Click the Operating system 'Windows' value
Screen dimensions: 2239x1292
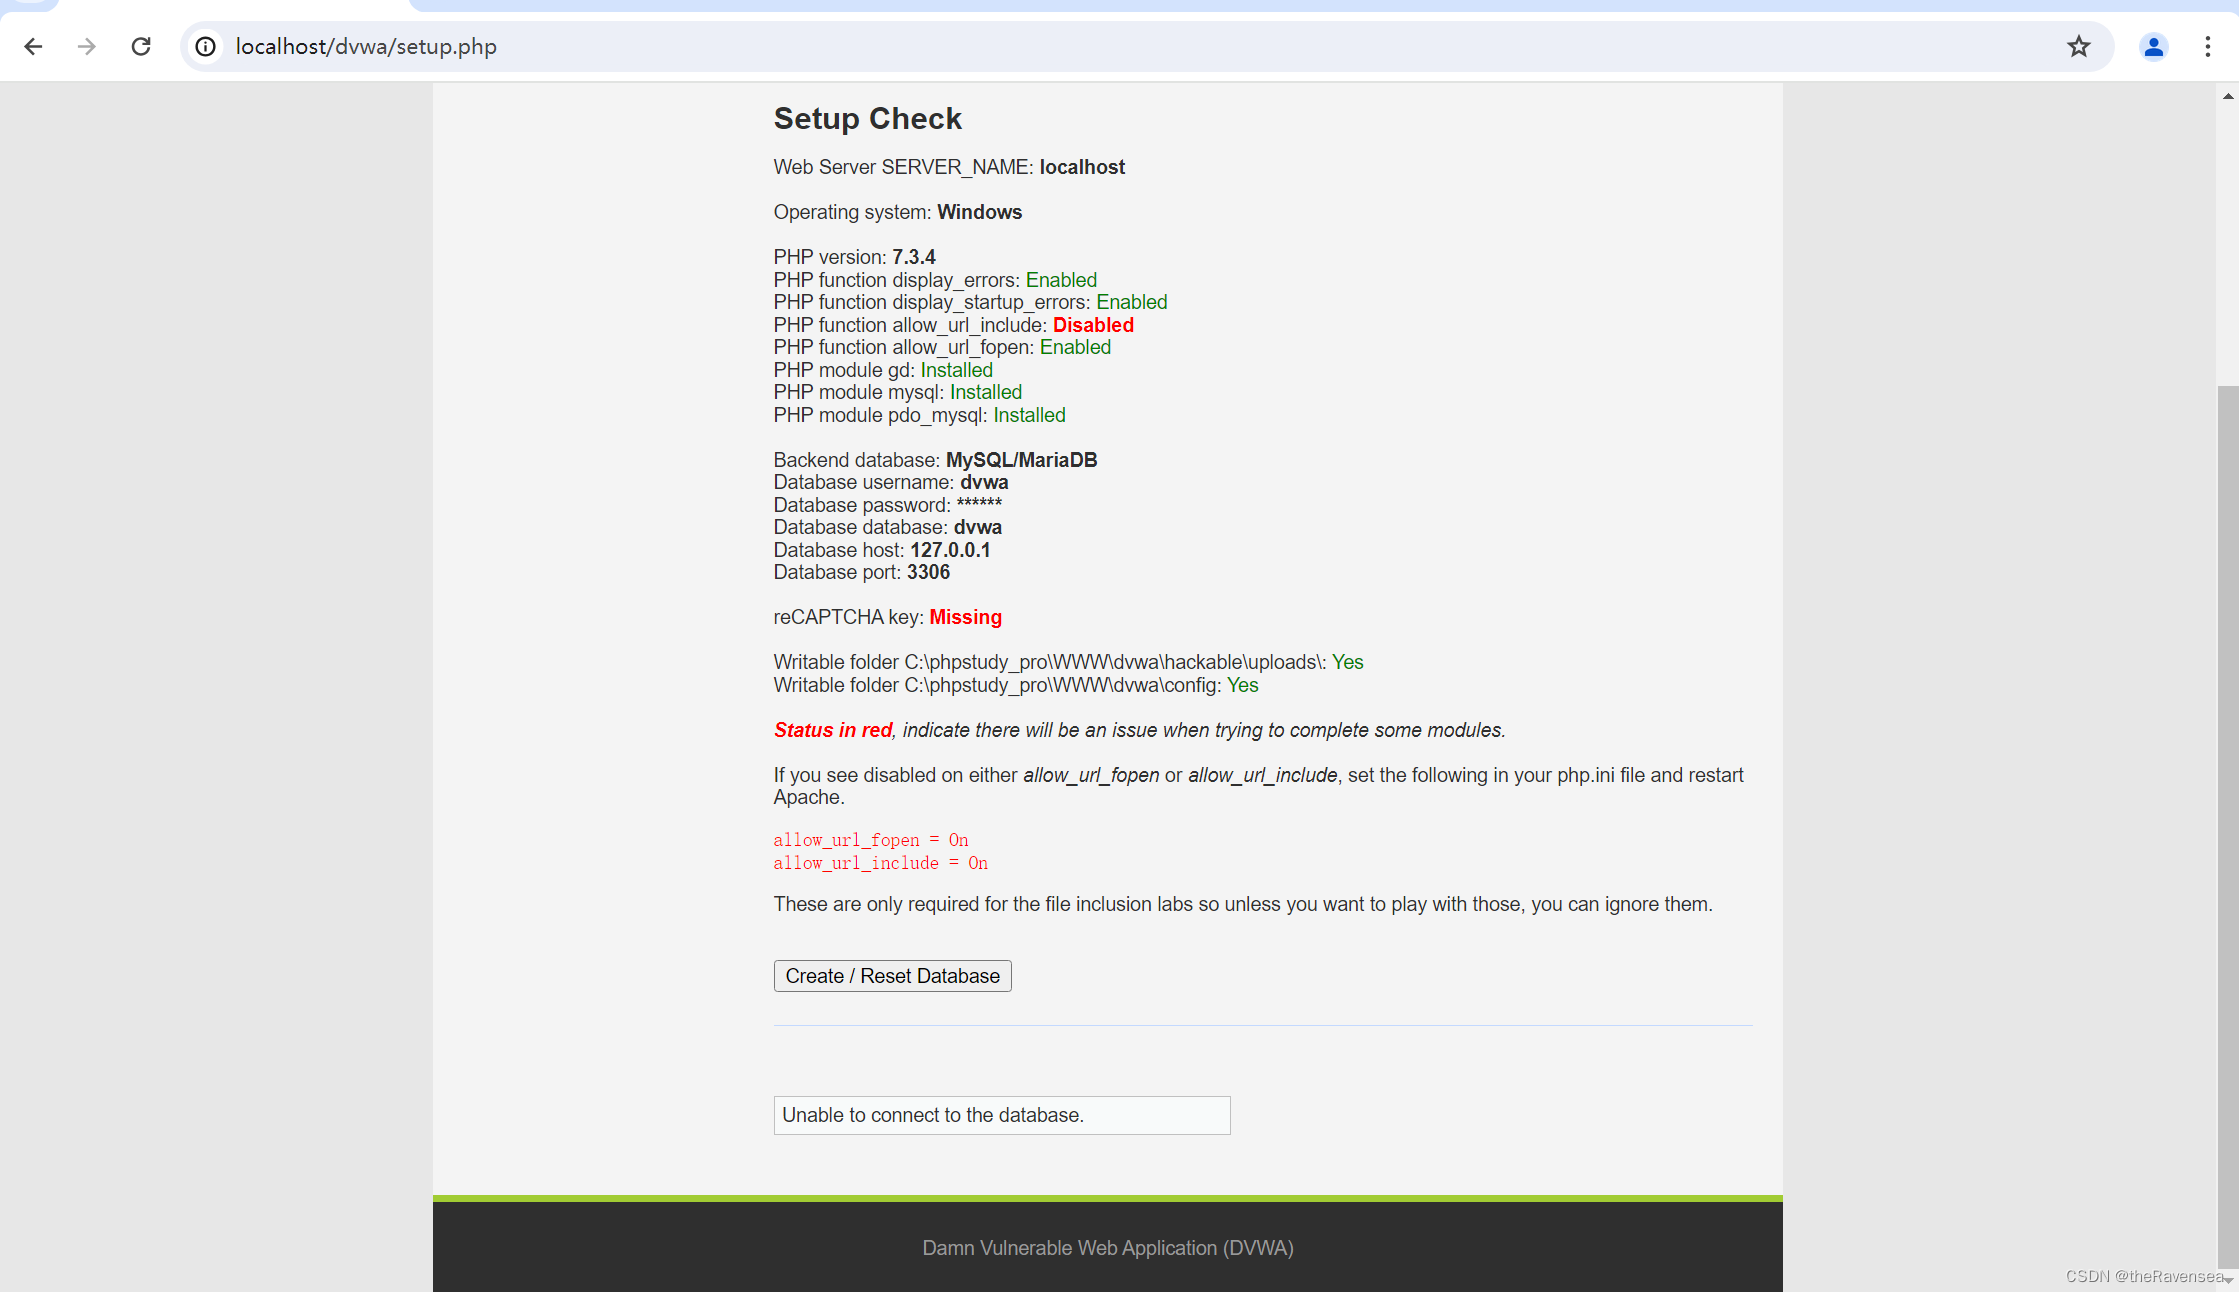click(x=979, y=212)
